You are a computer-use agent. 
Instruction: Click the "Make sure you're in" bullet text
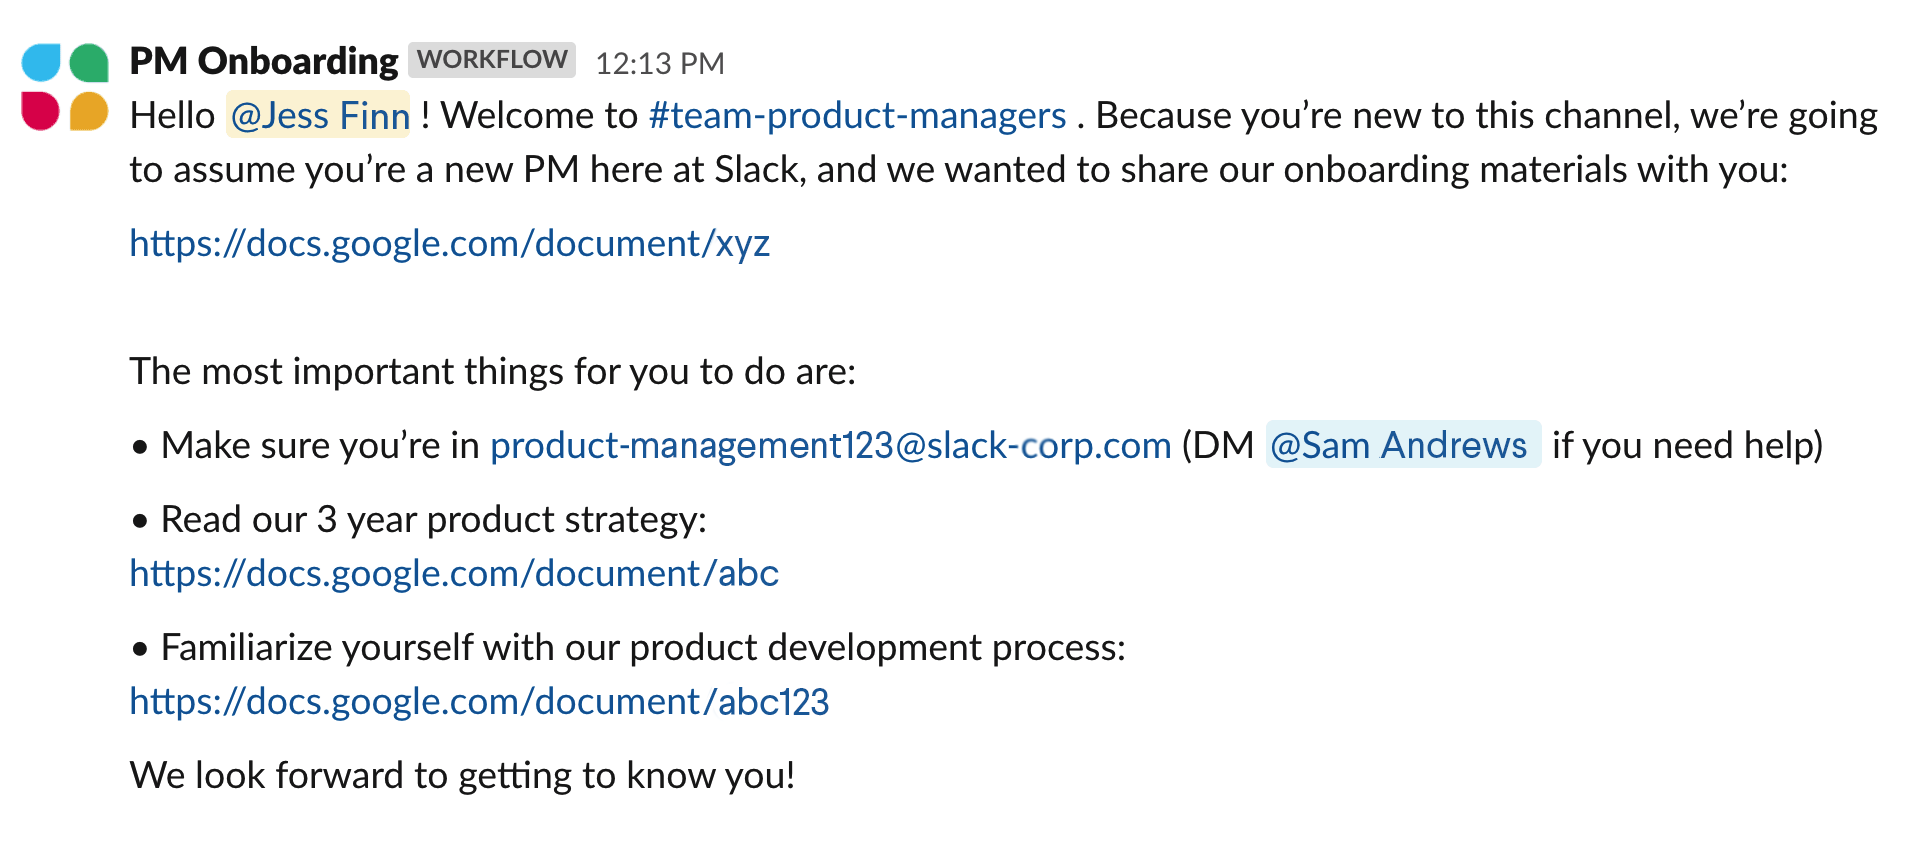[x=320, y=445]
